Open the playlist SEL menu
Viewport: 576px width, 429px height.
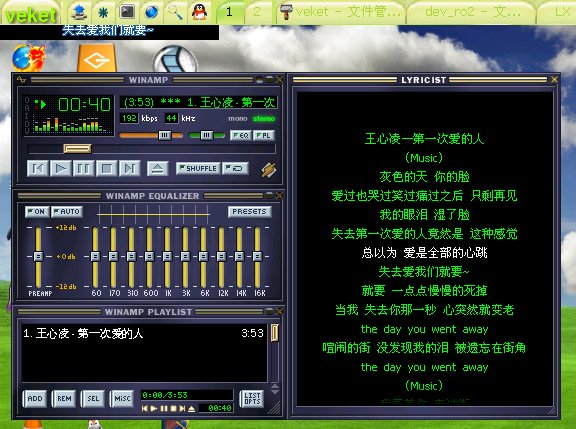coord(93,399)
